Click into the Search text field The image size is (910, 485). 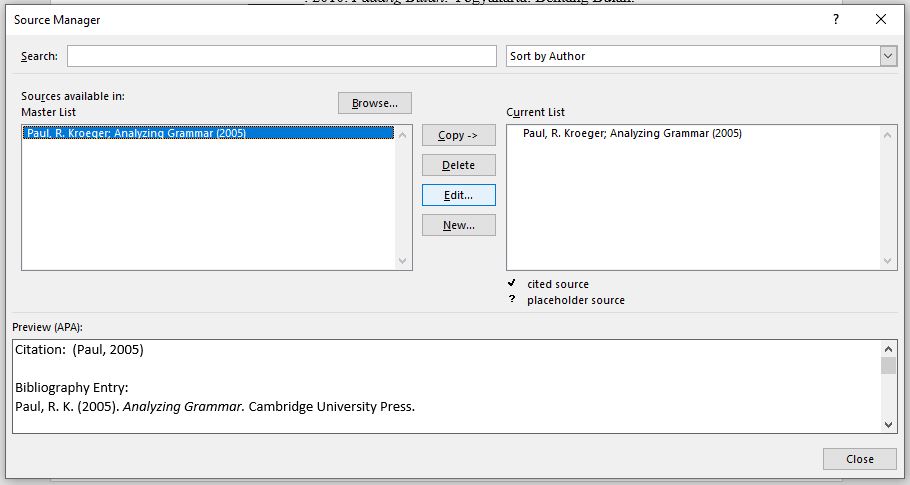pyautogui.click(x=281, y=56)
